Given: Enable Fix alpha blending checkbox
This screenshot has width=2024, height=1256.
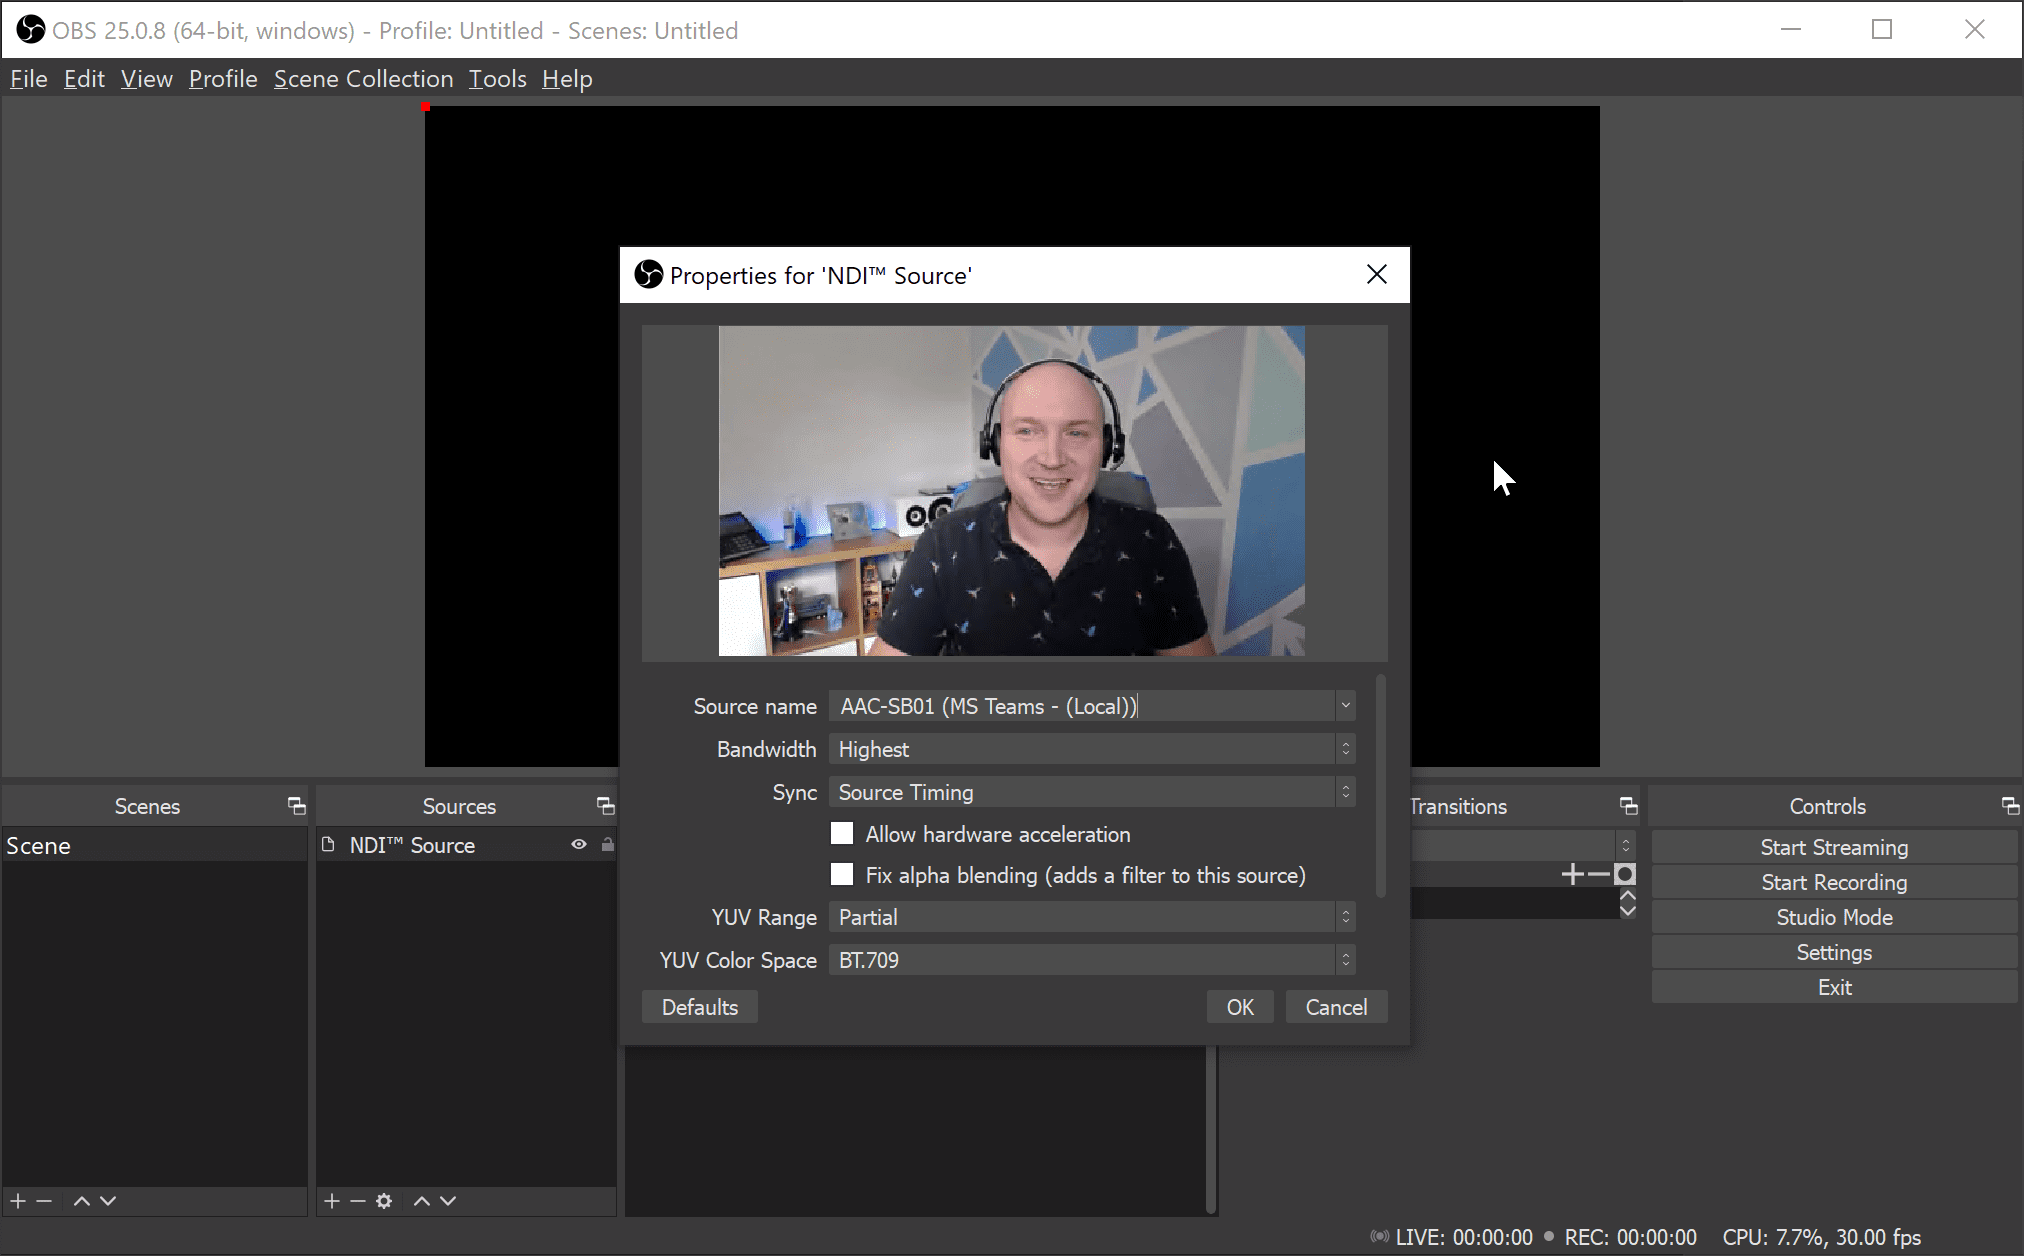Looking at the screenshot, I should (x=842, y=875).
